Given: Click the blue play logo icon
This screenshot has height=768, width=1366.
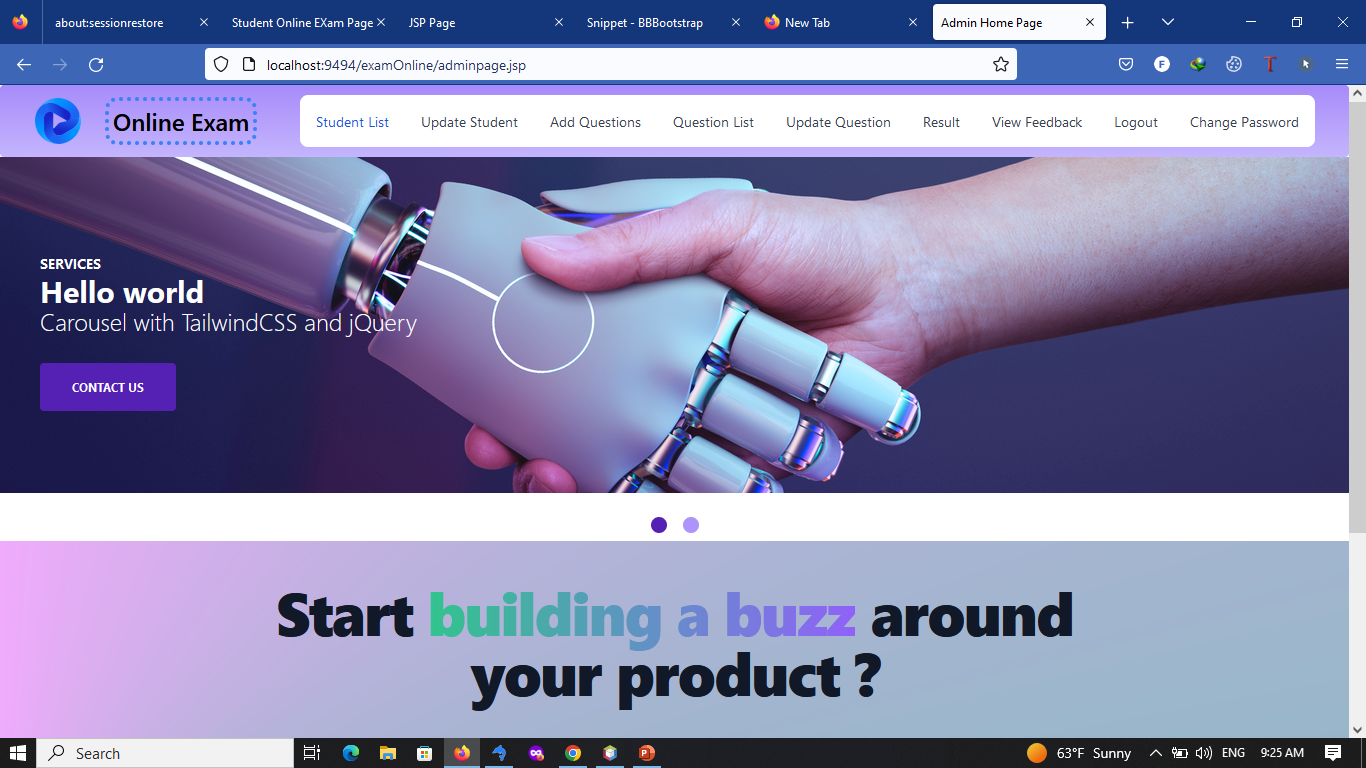Looking at the screenshot, I should (x=58, y=121).
